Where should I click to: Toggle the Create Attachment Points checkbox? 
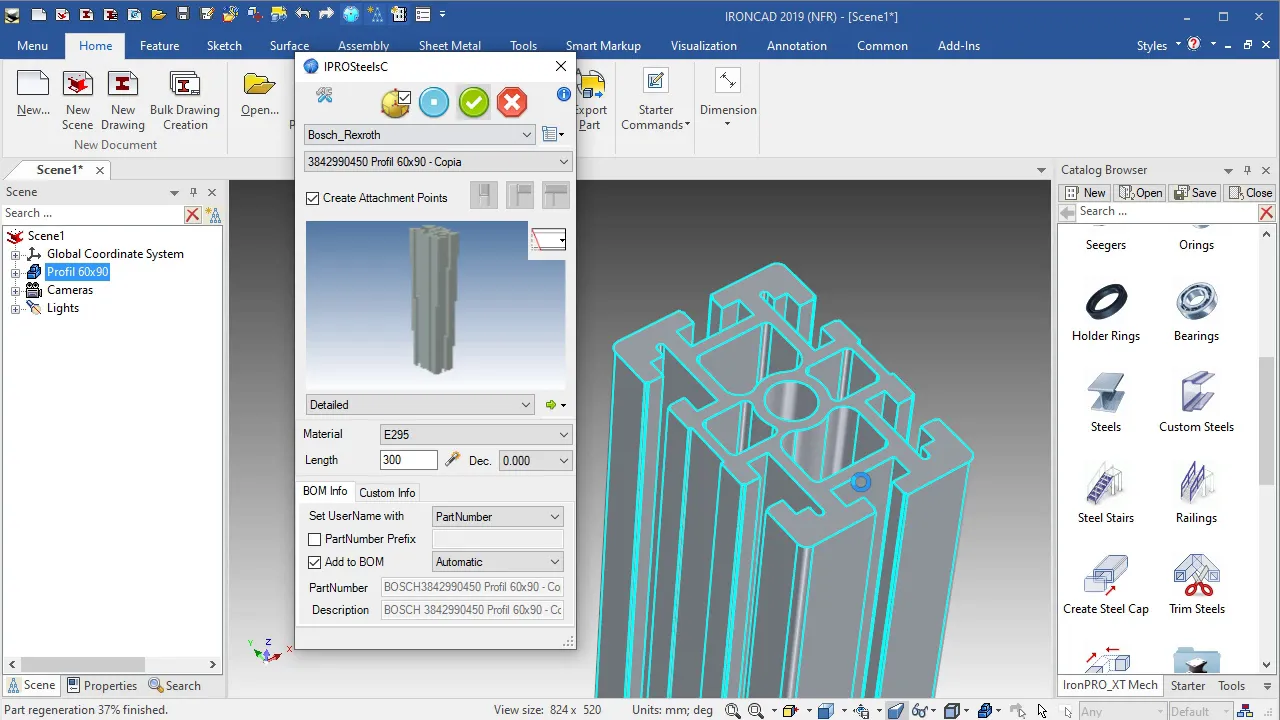[313, 198]
